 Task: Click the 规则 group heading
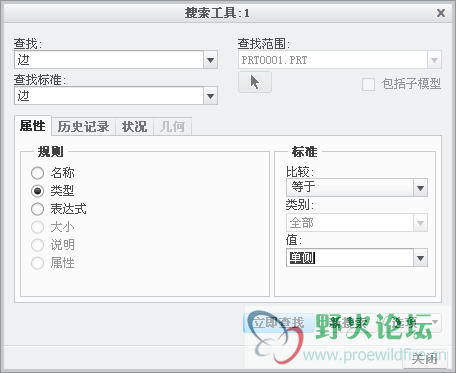[50, 152]
